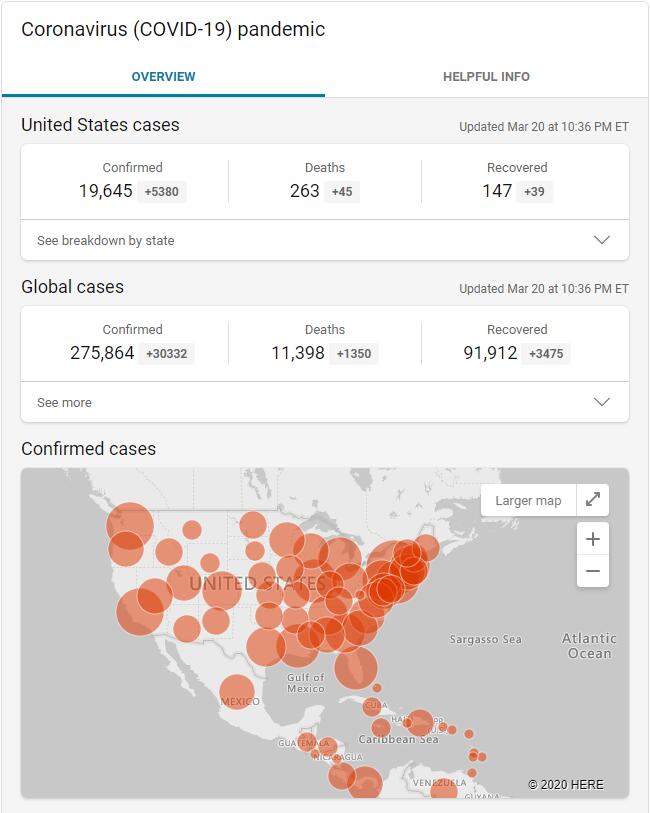
Task: Expand the Global cases See more chevron
Action: click(602, 402)
